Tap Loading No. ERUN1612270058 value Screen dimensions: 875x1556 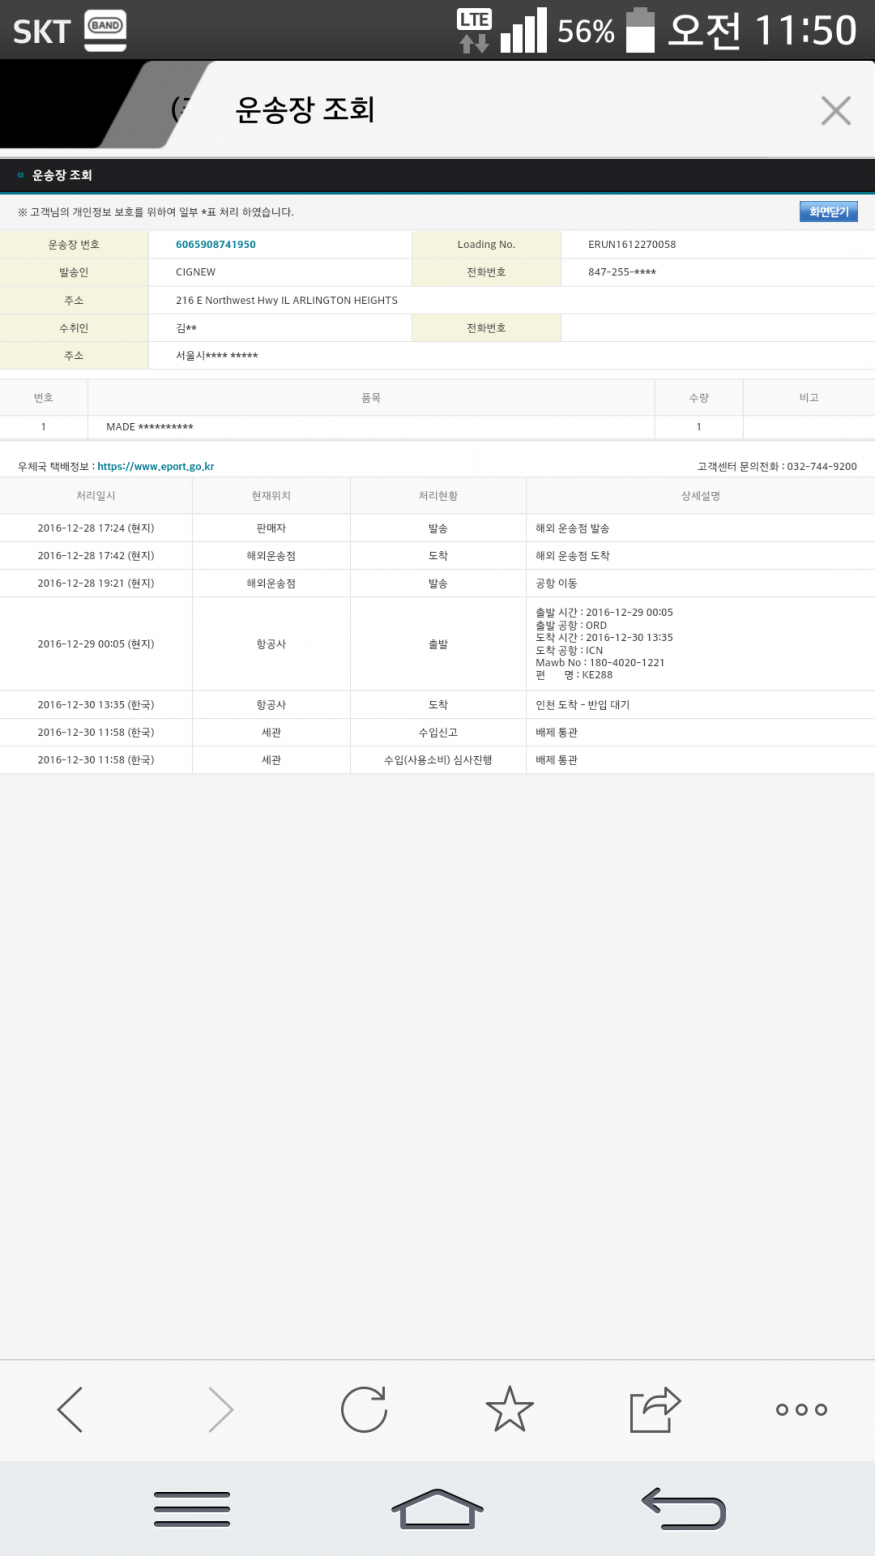coord(632,245)
